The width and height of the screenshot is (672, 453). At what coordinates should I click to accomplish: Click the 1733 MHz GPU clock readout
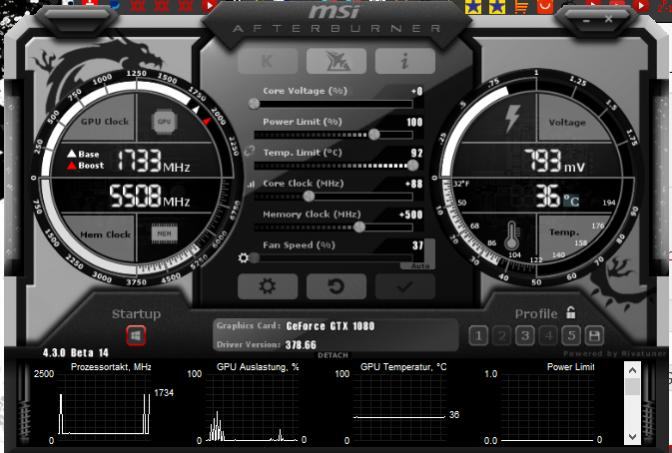[153, 161]
